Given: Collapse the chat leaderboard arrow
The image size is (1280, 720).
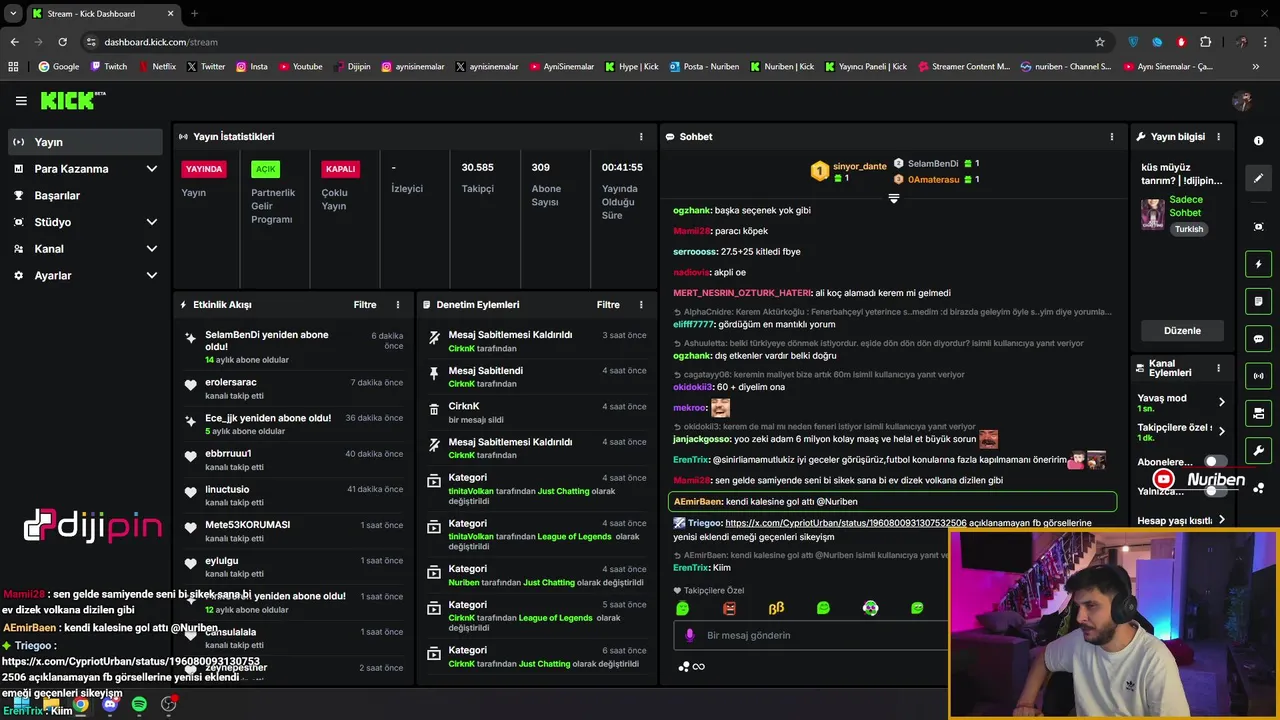Looking at the screenshot, I should click(x=894, y=199).
